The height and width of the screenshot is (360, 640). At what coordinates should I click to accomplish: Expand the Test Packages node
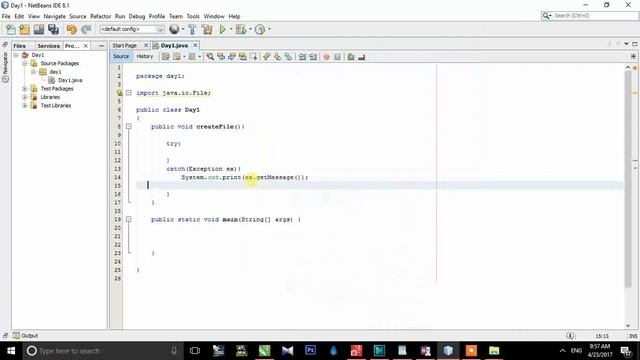pos(25,89)
